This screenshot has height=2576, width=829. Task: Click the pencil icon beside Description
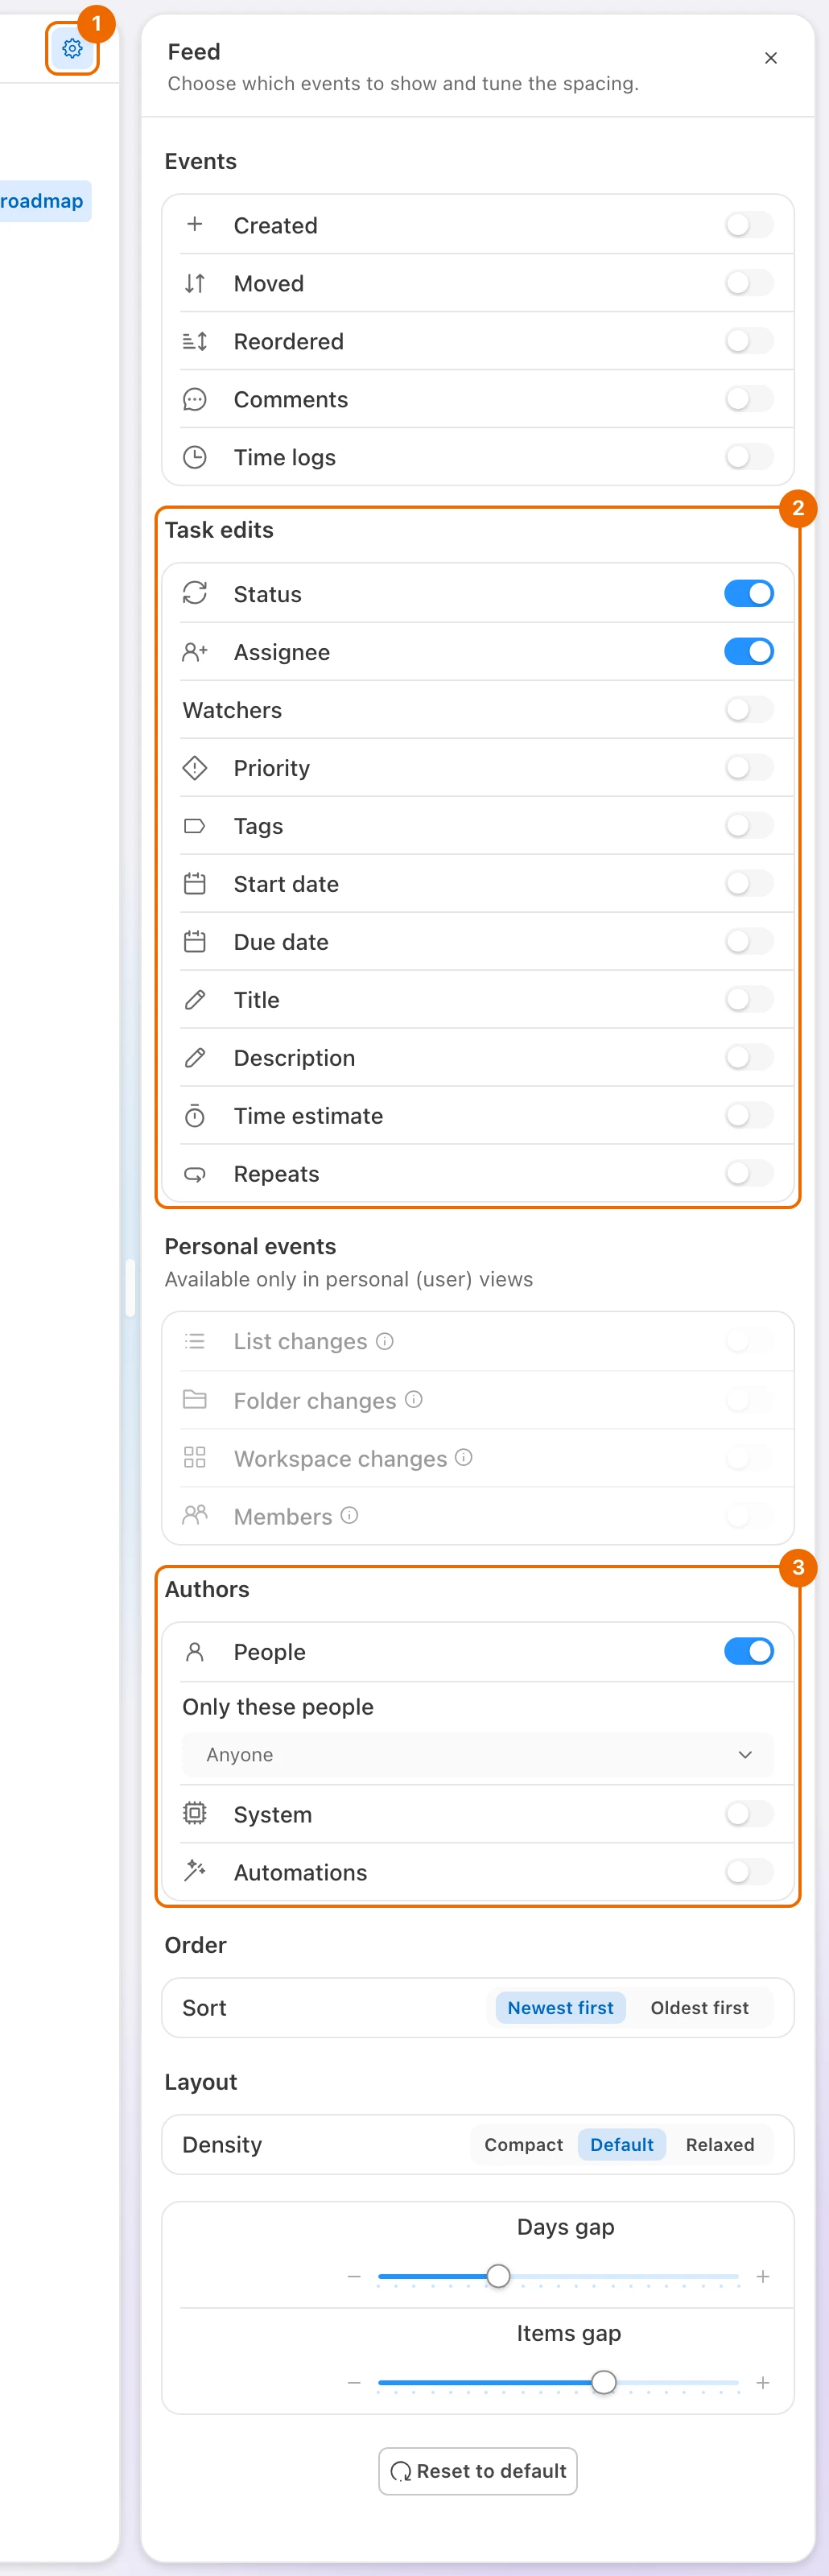pos(195,1057)
